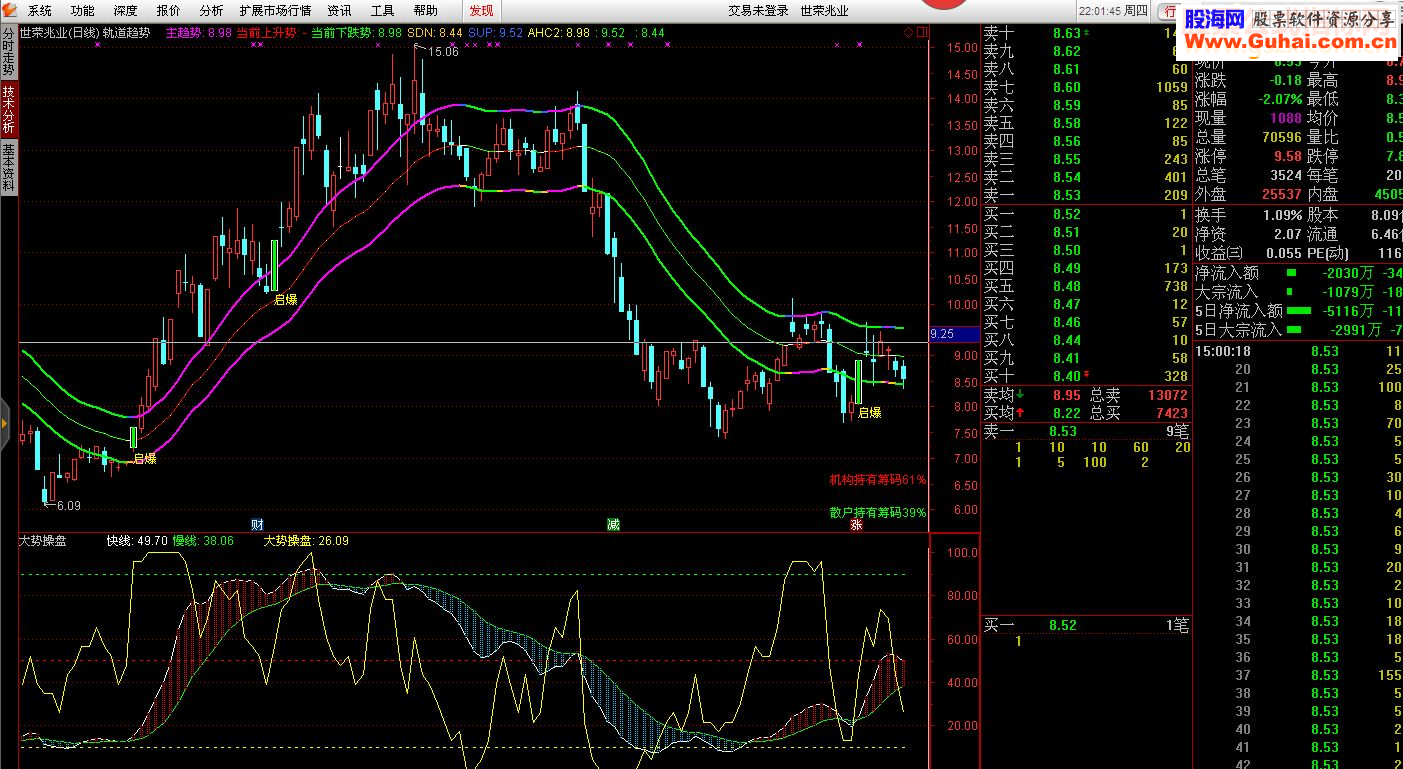Open the 功能 menu

click(83, 11)
